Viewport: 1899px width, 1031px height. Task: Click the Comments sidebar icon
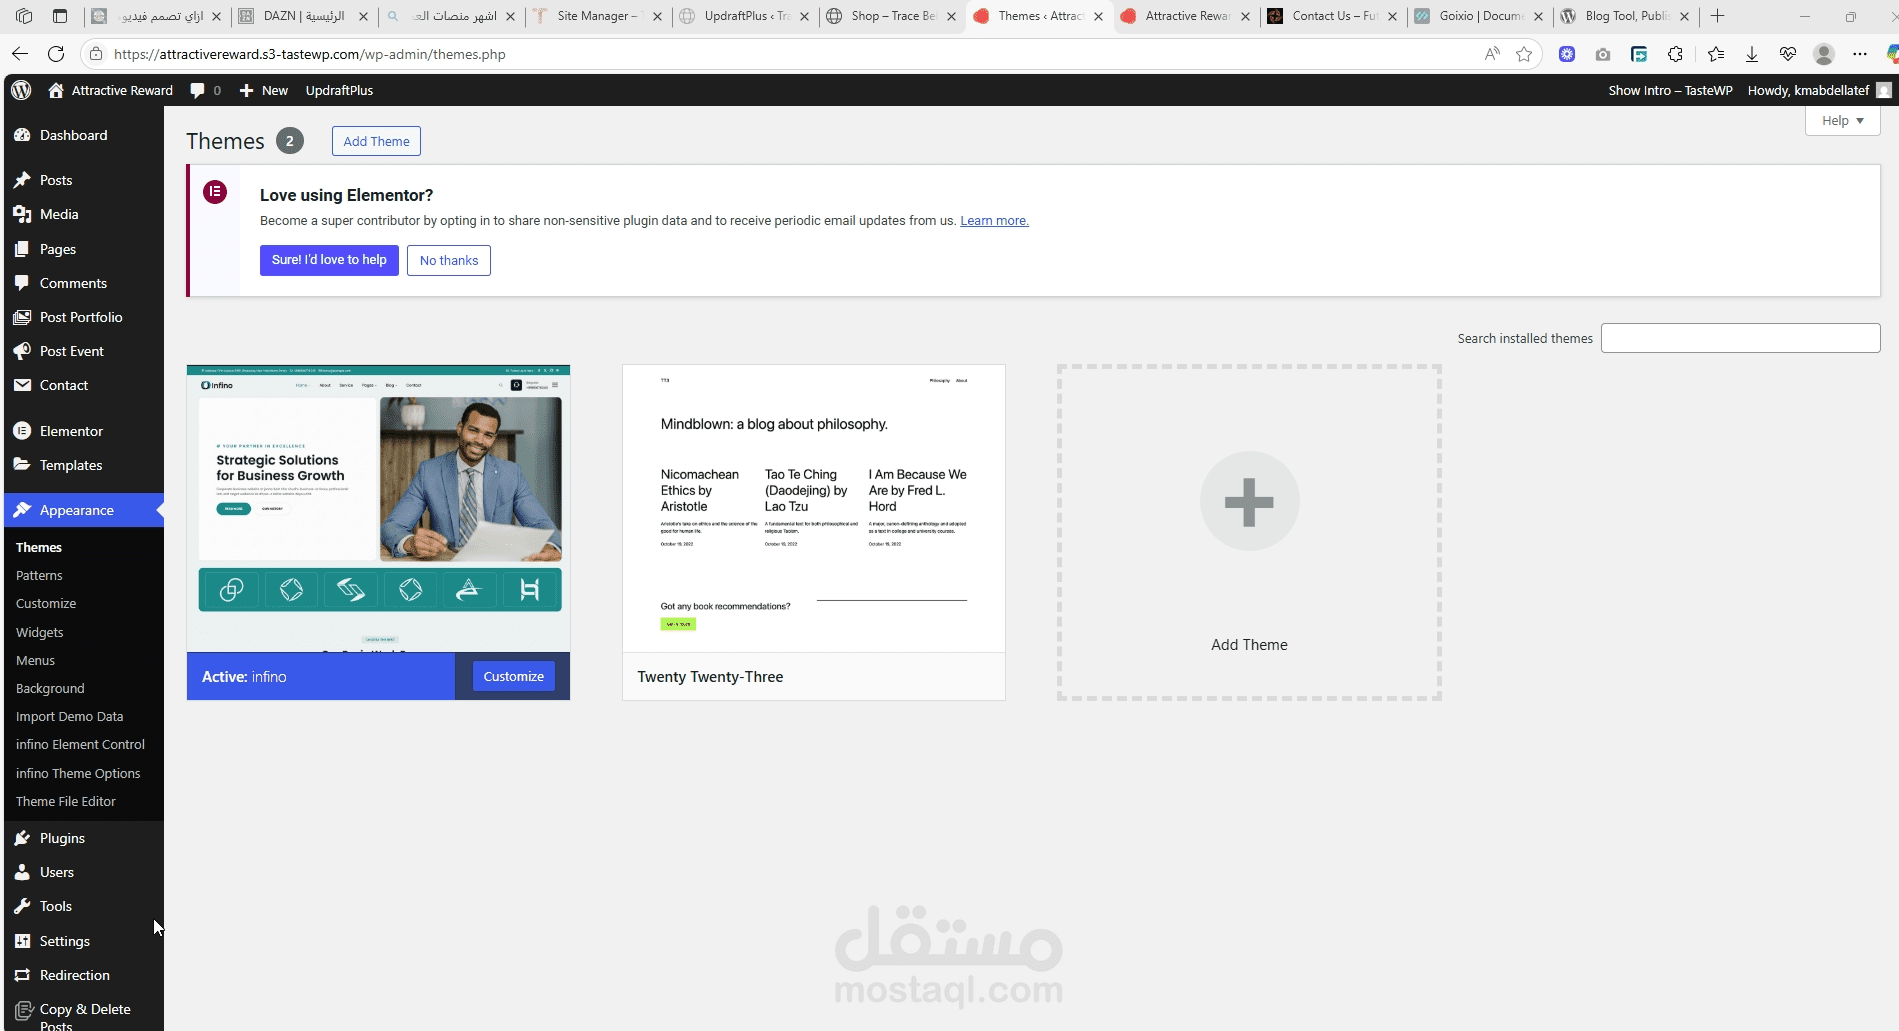pyautogui.click(x=22, y=283)
